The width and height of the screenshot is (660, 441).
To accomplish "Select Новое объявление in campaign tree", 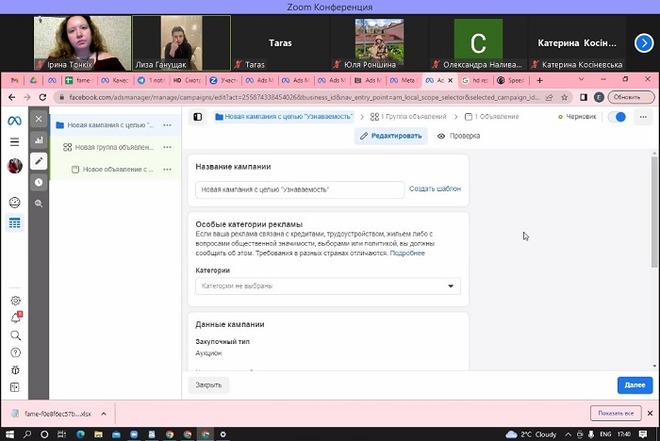I will (117, 169).
